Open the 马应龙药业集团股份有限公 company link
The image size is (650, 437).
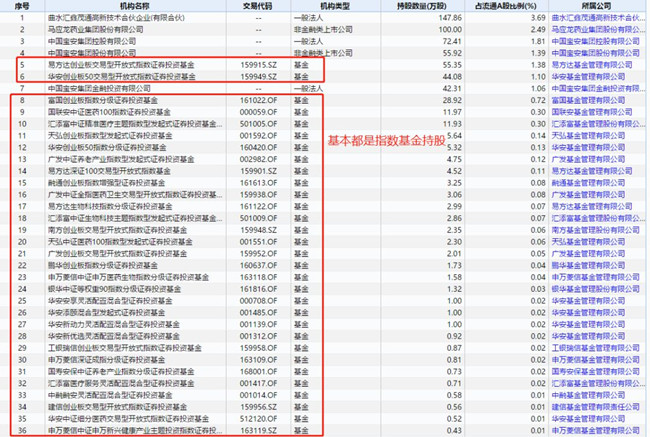pos(599,29)
